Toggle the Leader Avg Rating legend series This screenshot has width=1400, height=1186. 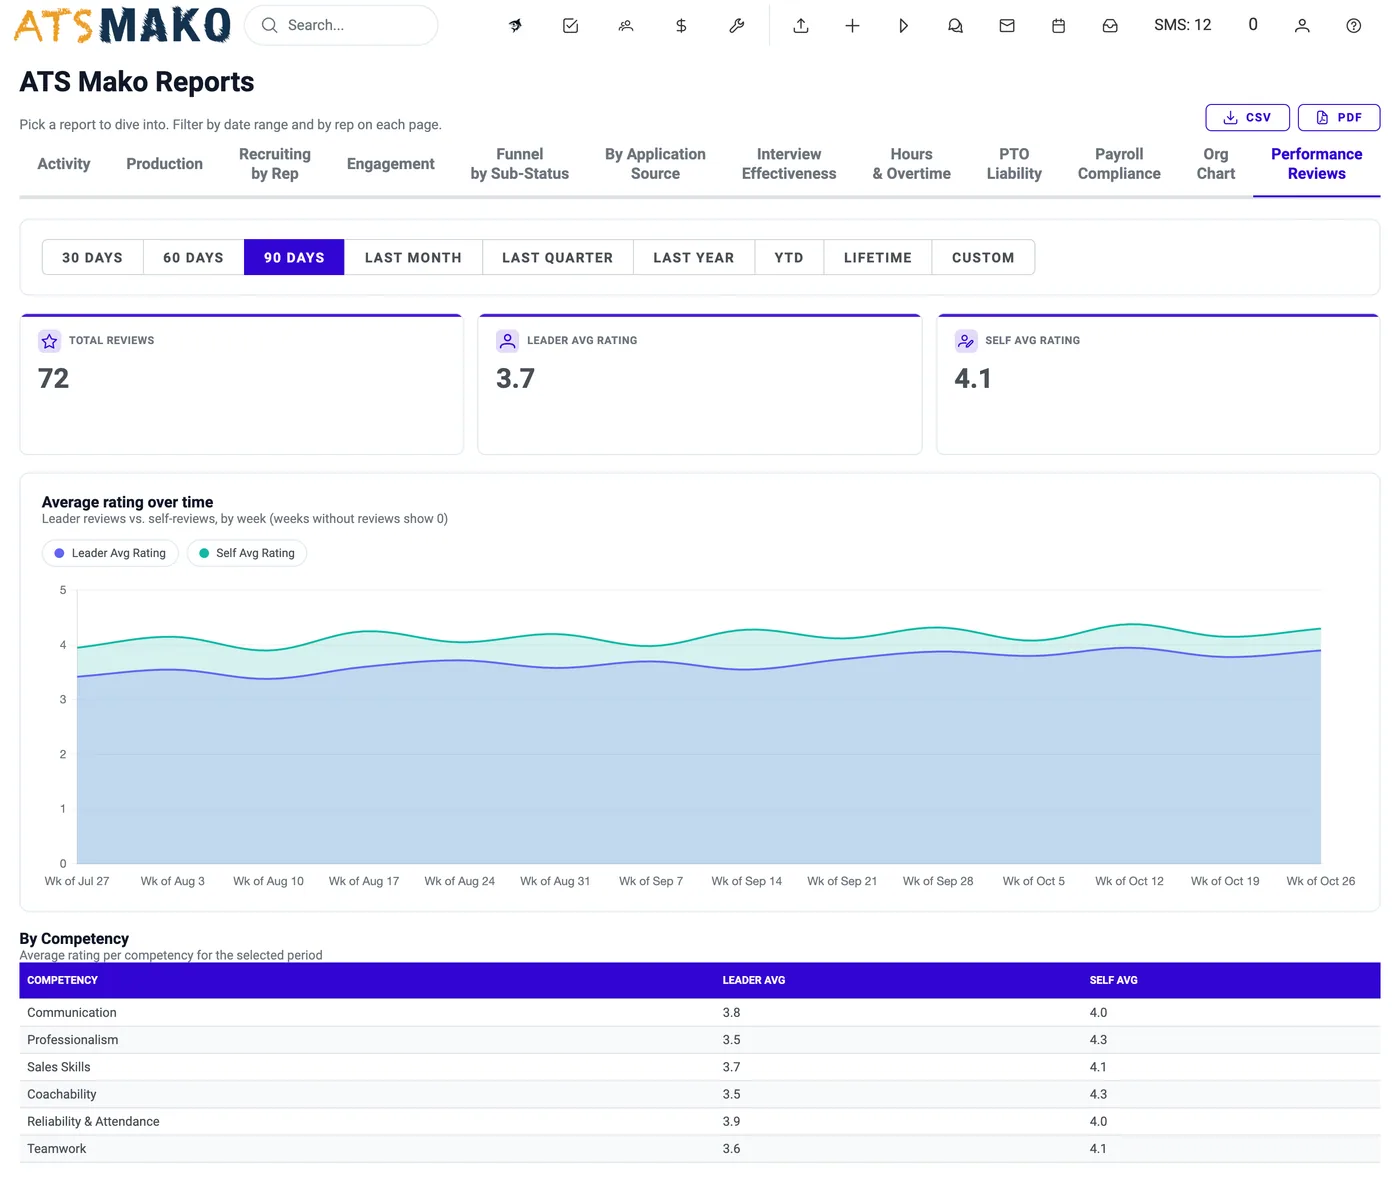[x=110, y=553]
